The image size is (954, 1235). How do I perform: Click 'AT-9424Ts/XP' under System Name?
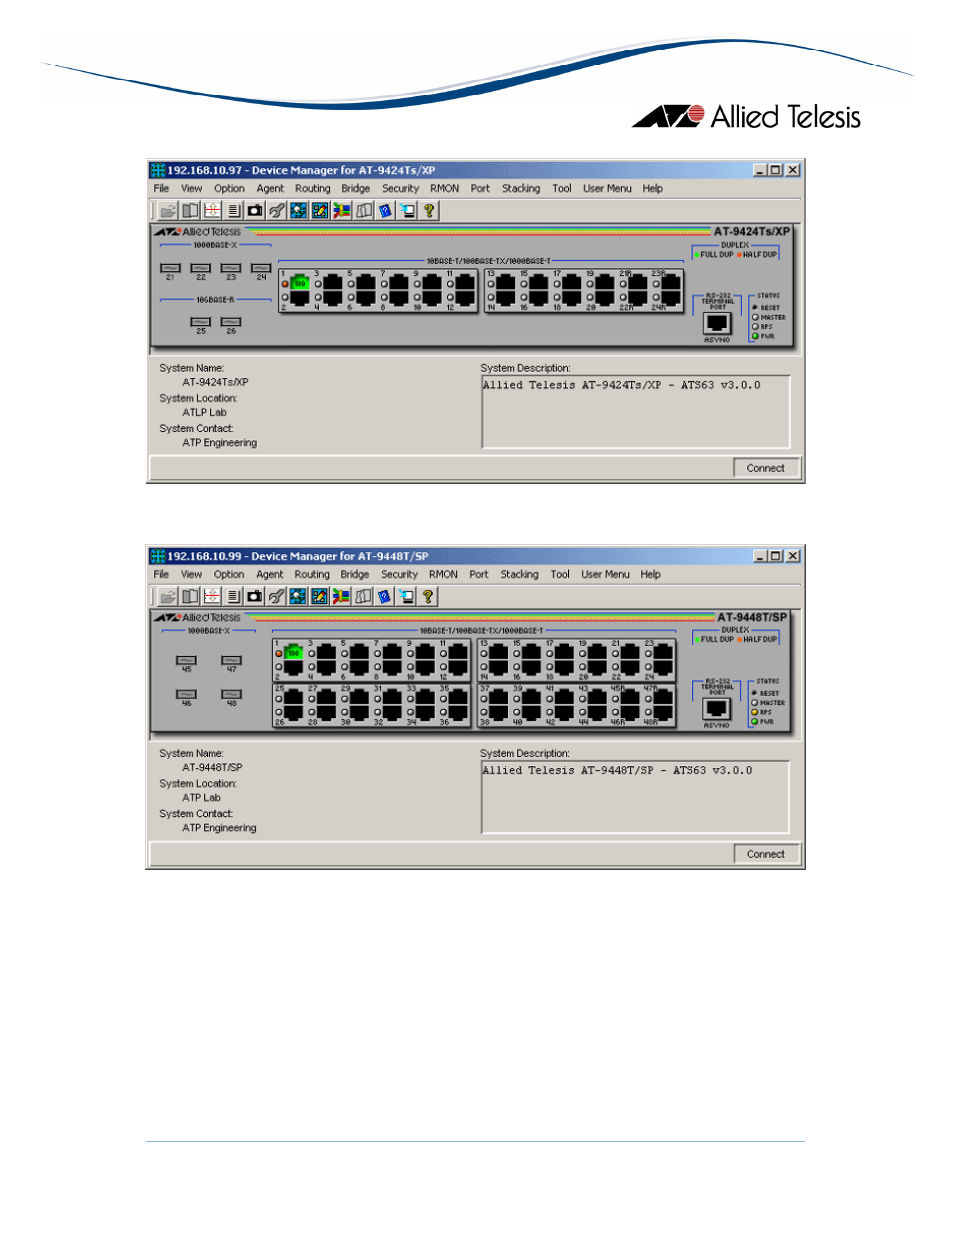(x=215, y=383)
